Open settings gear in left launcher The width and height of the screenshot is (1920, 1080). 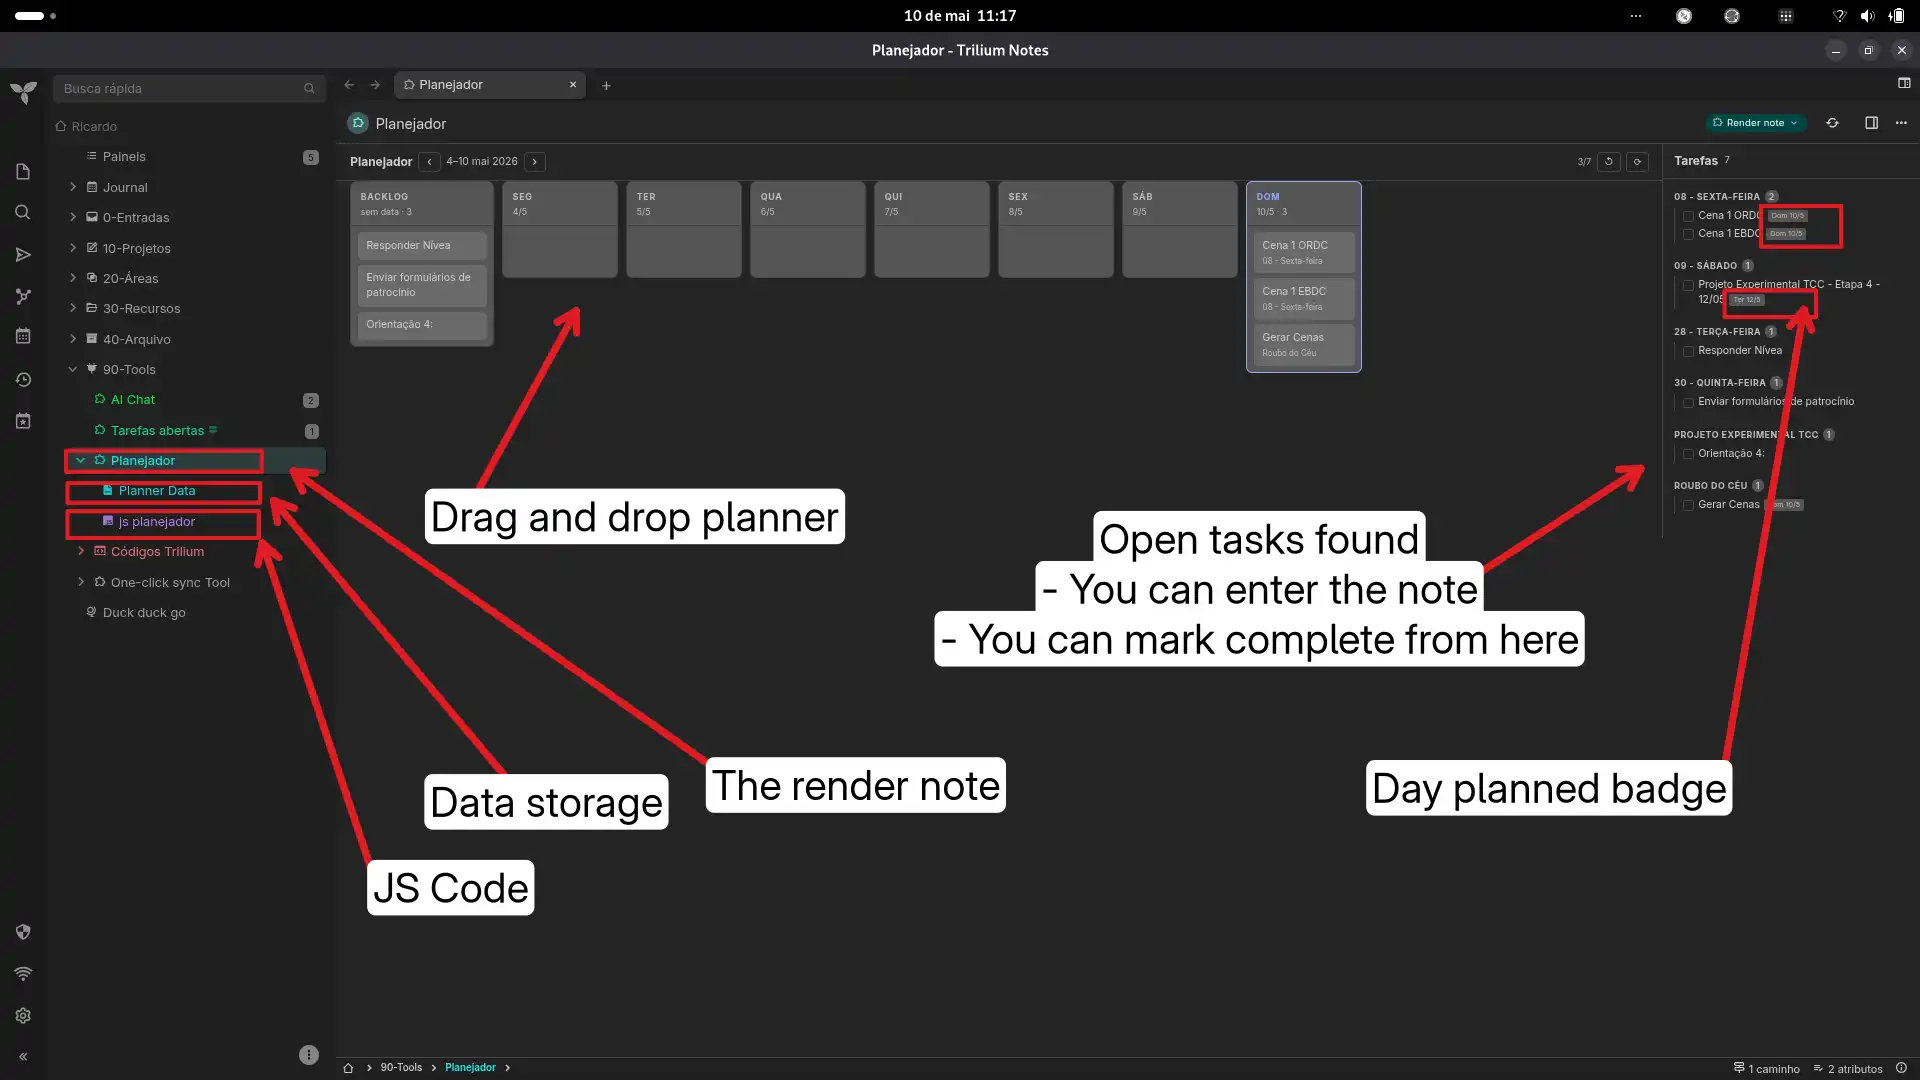point(23,1016)
